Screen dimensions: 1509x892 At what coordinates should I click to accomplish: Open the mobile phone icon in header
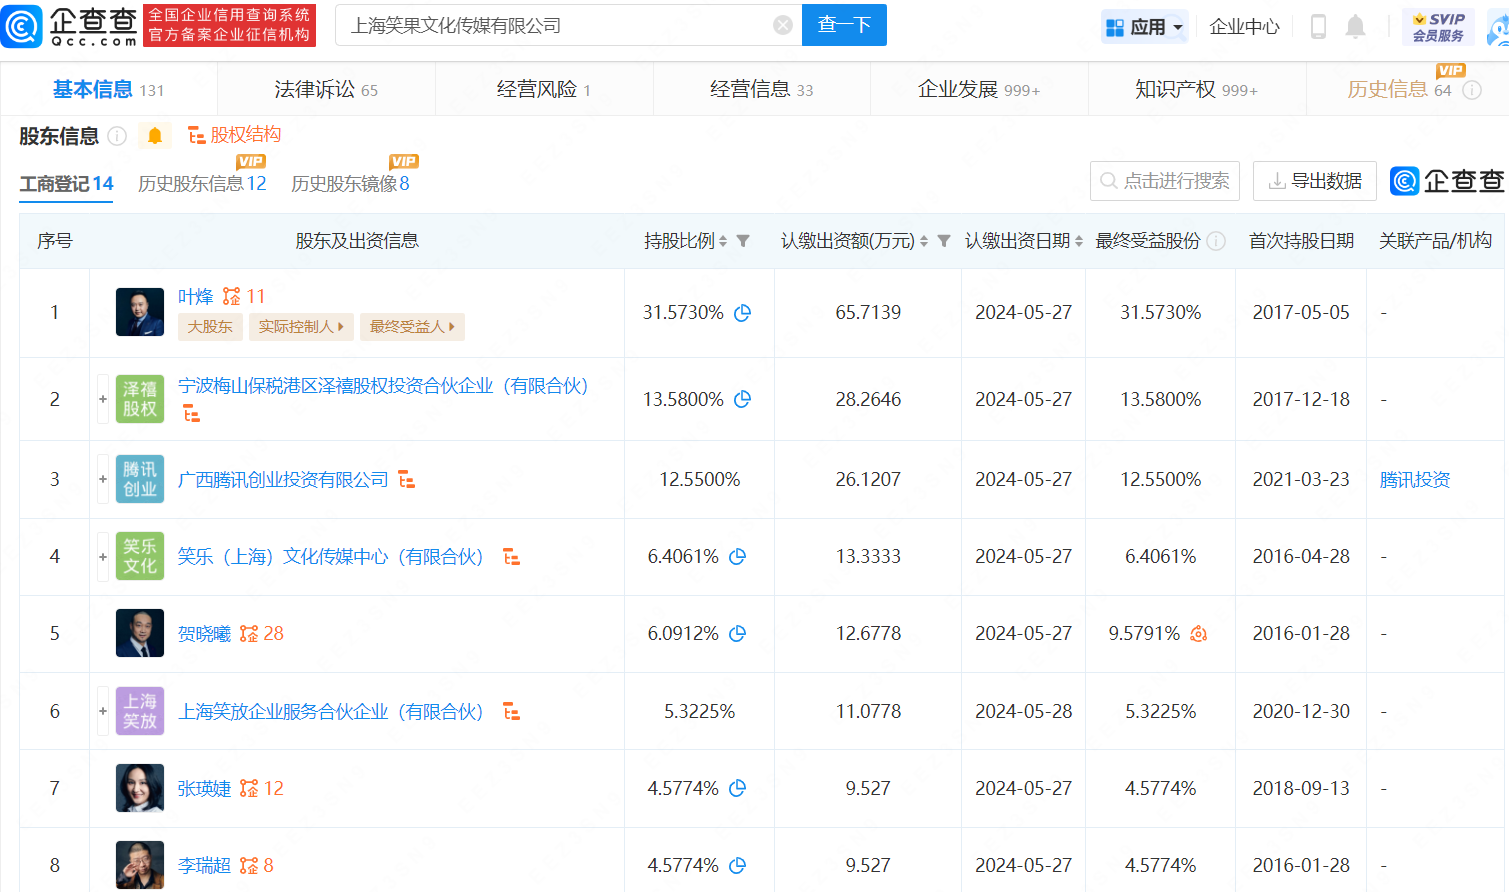1318,27
